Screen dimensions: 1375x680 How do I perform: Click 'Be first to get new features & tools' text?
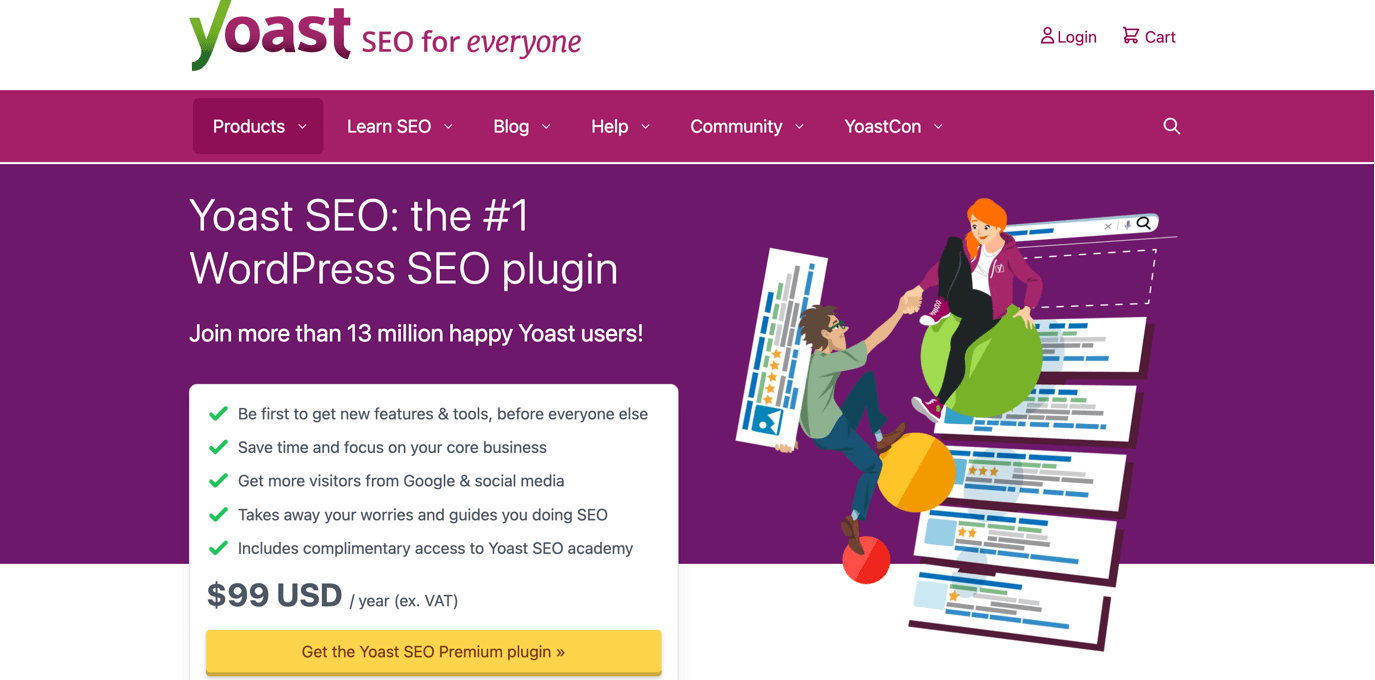(443, 414)
